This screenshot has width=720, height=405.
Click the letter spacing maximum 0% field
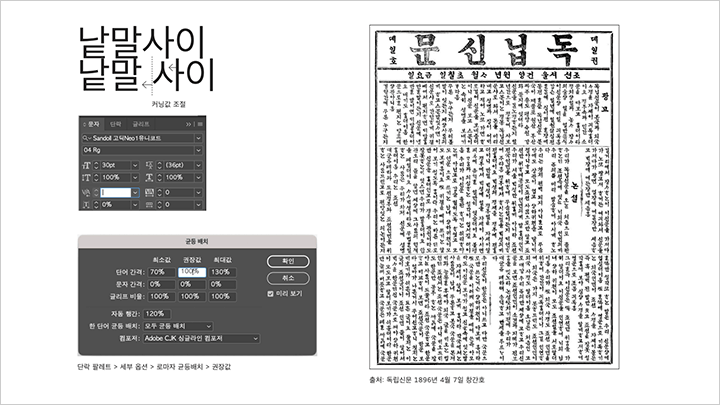coord(222,284)
